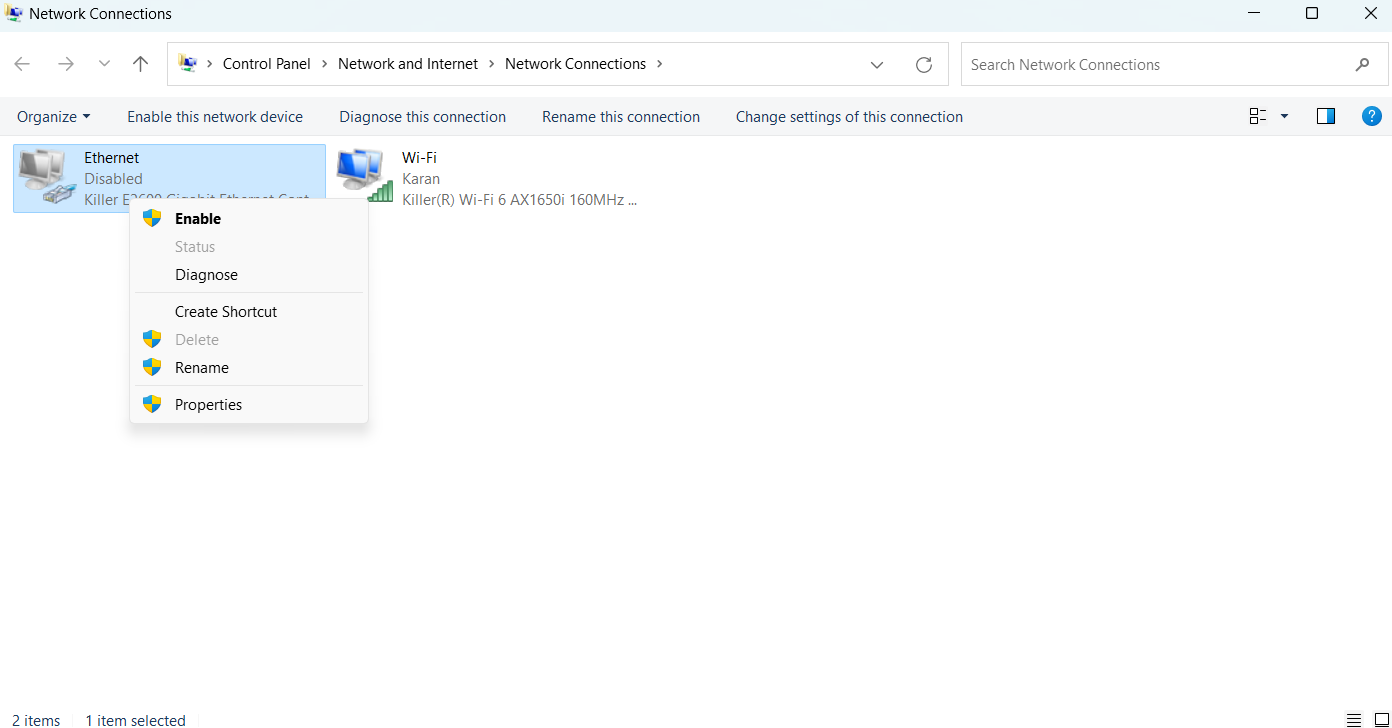Go up one folder level
The width and height of the screenshot is (1392, 728).
(140, 64)
